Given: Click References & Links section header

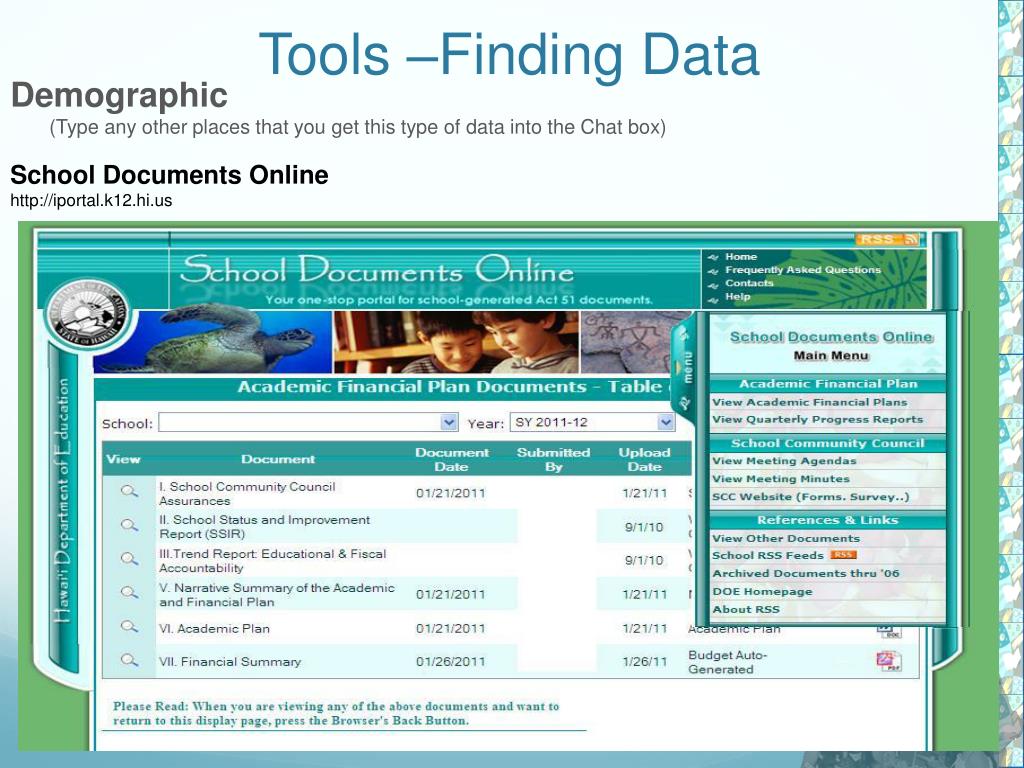Looking at the screenshot, I should click(x=827, y=520).
